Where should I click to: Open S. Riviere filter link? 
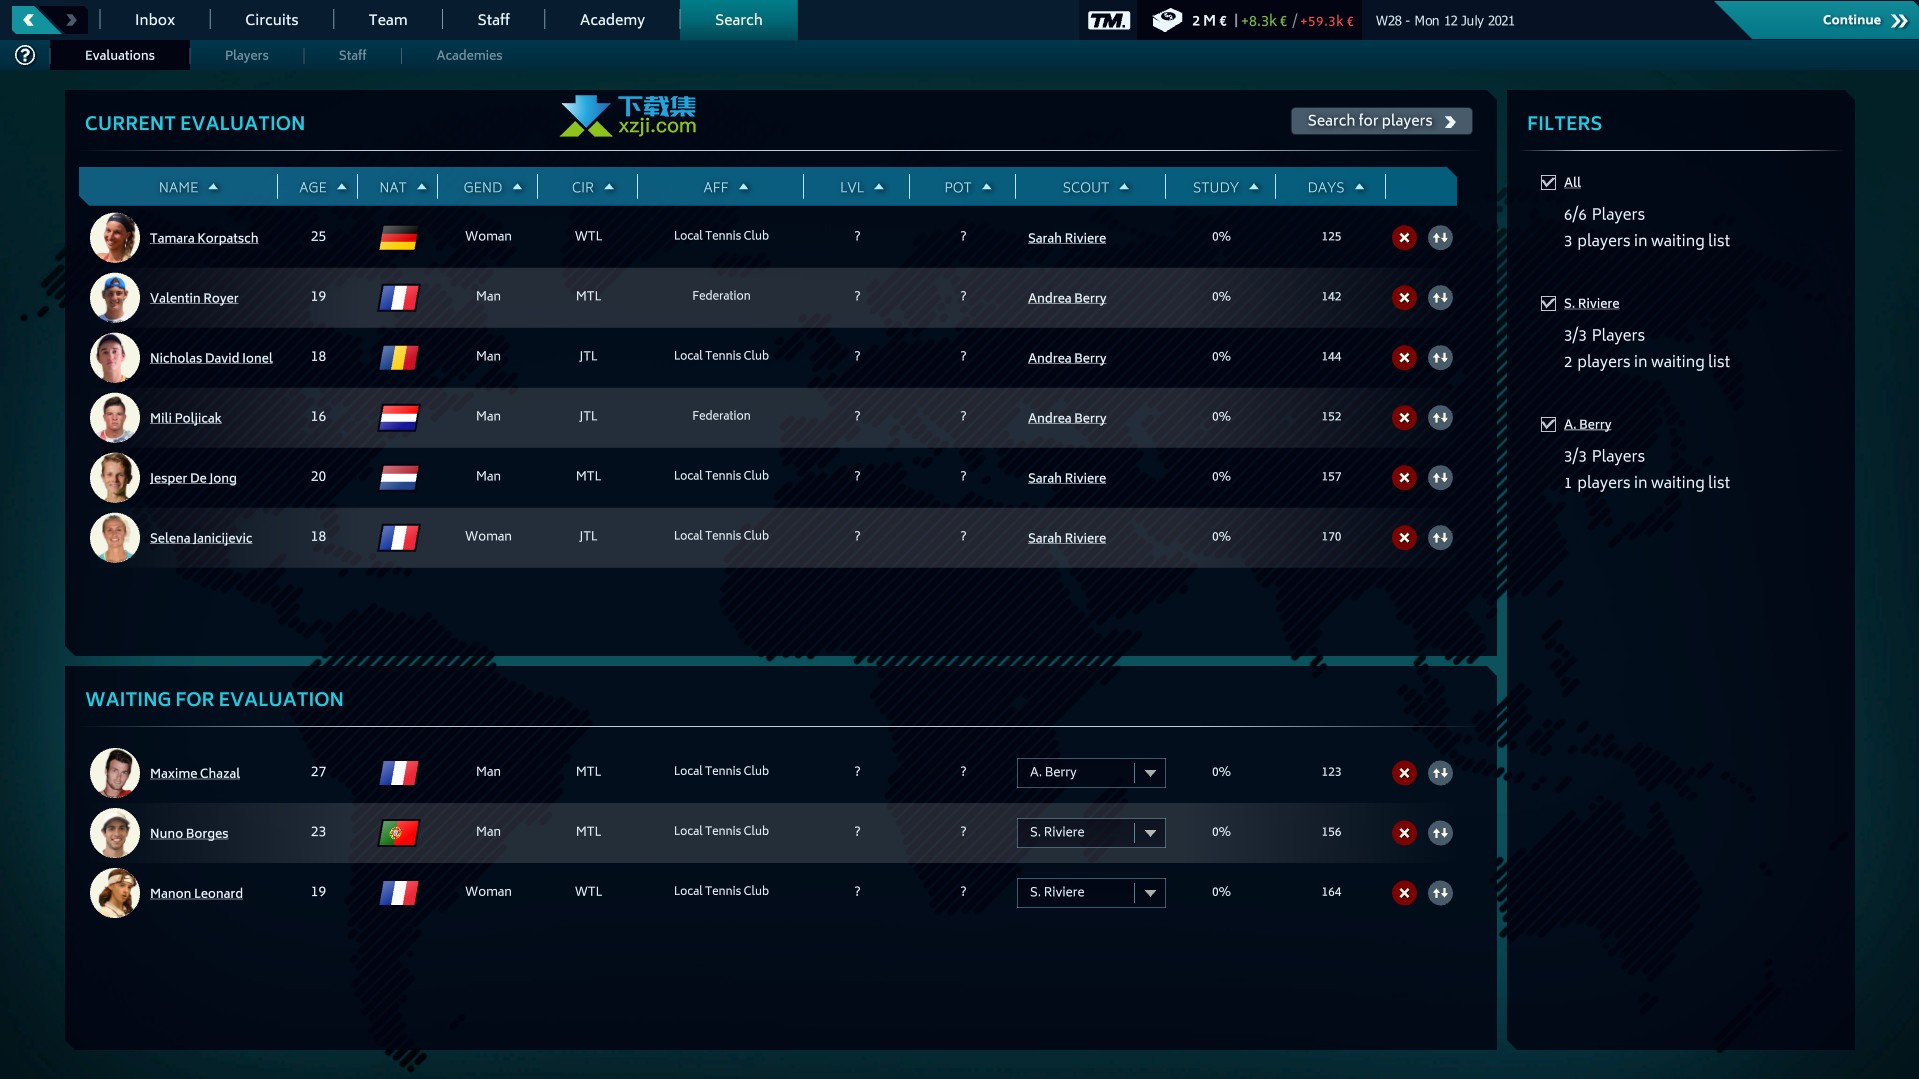[x=1591, y=303]
